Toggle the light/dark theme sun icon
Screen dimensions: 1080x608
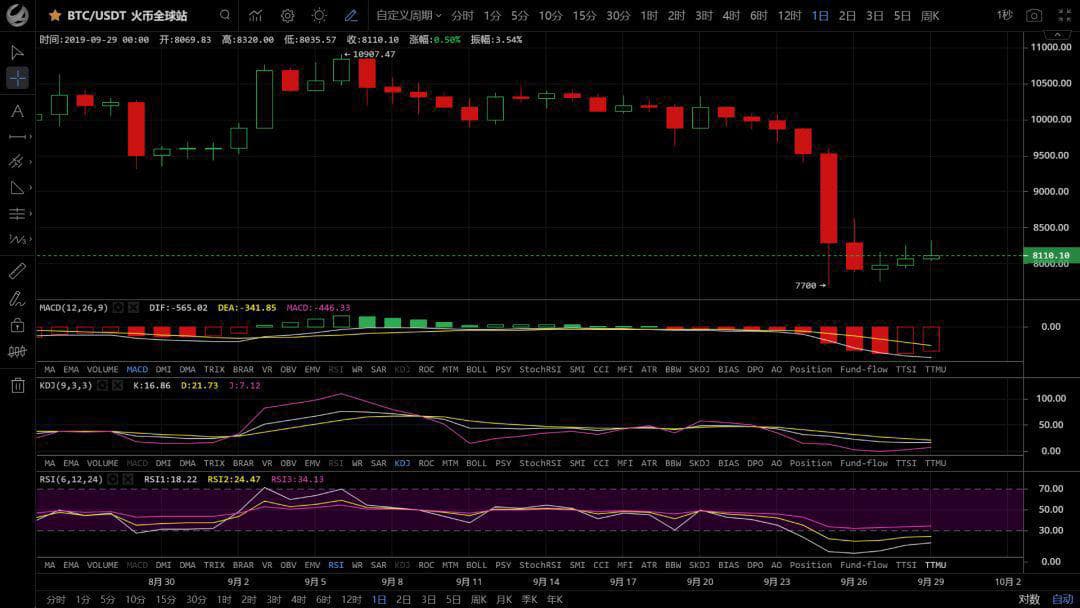319,16
